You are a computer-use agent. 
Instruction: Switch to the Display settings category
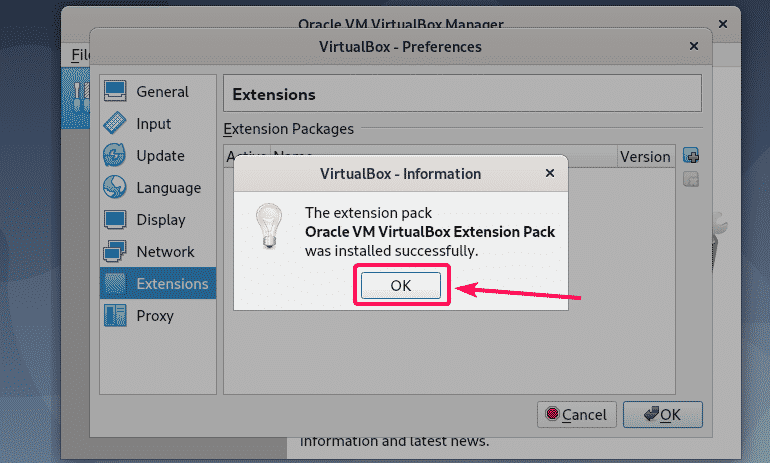(160, 220)
